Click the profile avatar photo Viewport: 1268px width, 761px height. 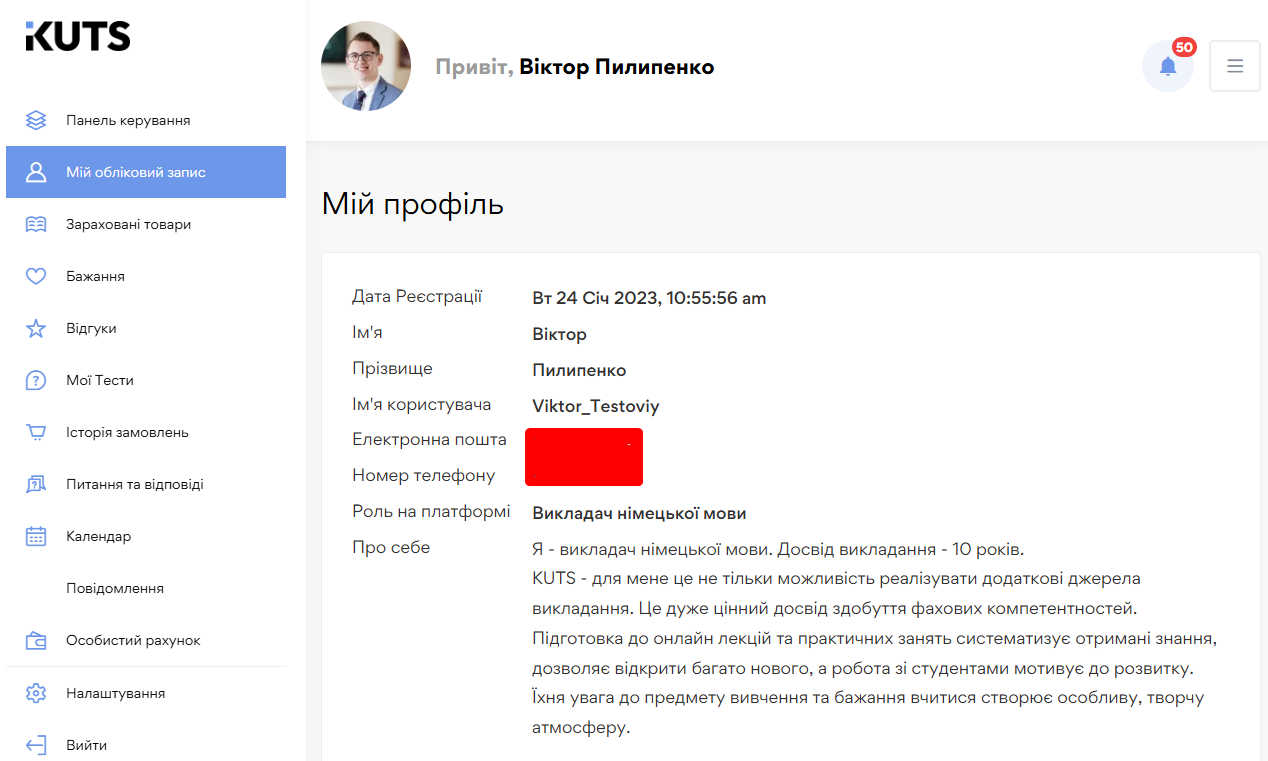point(366,66)
